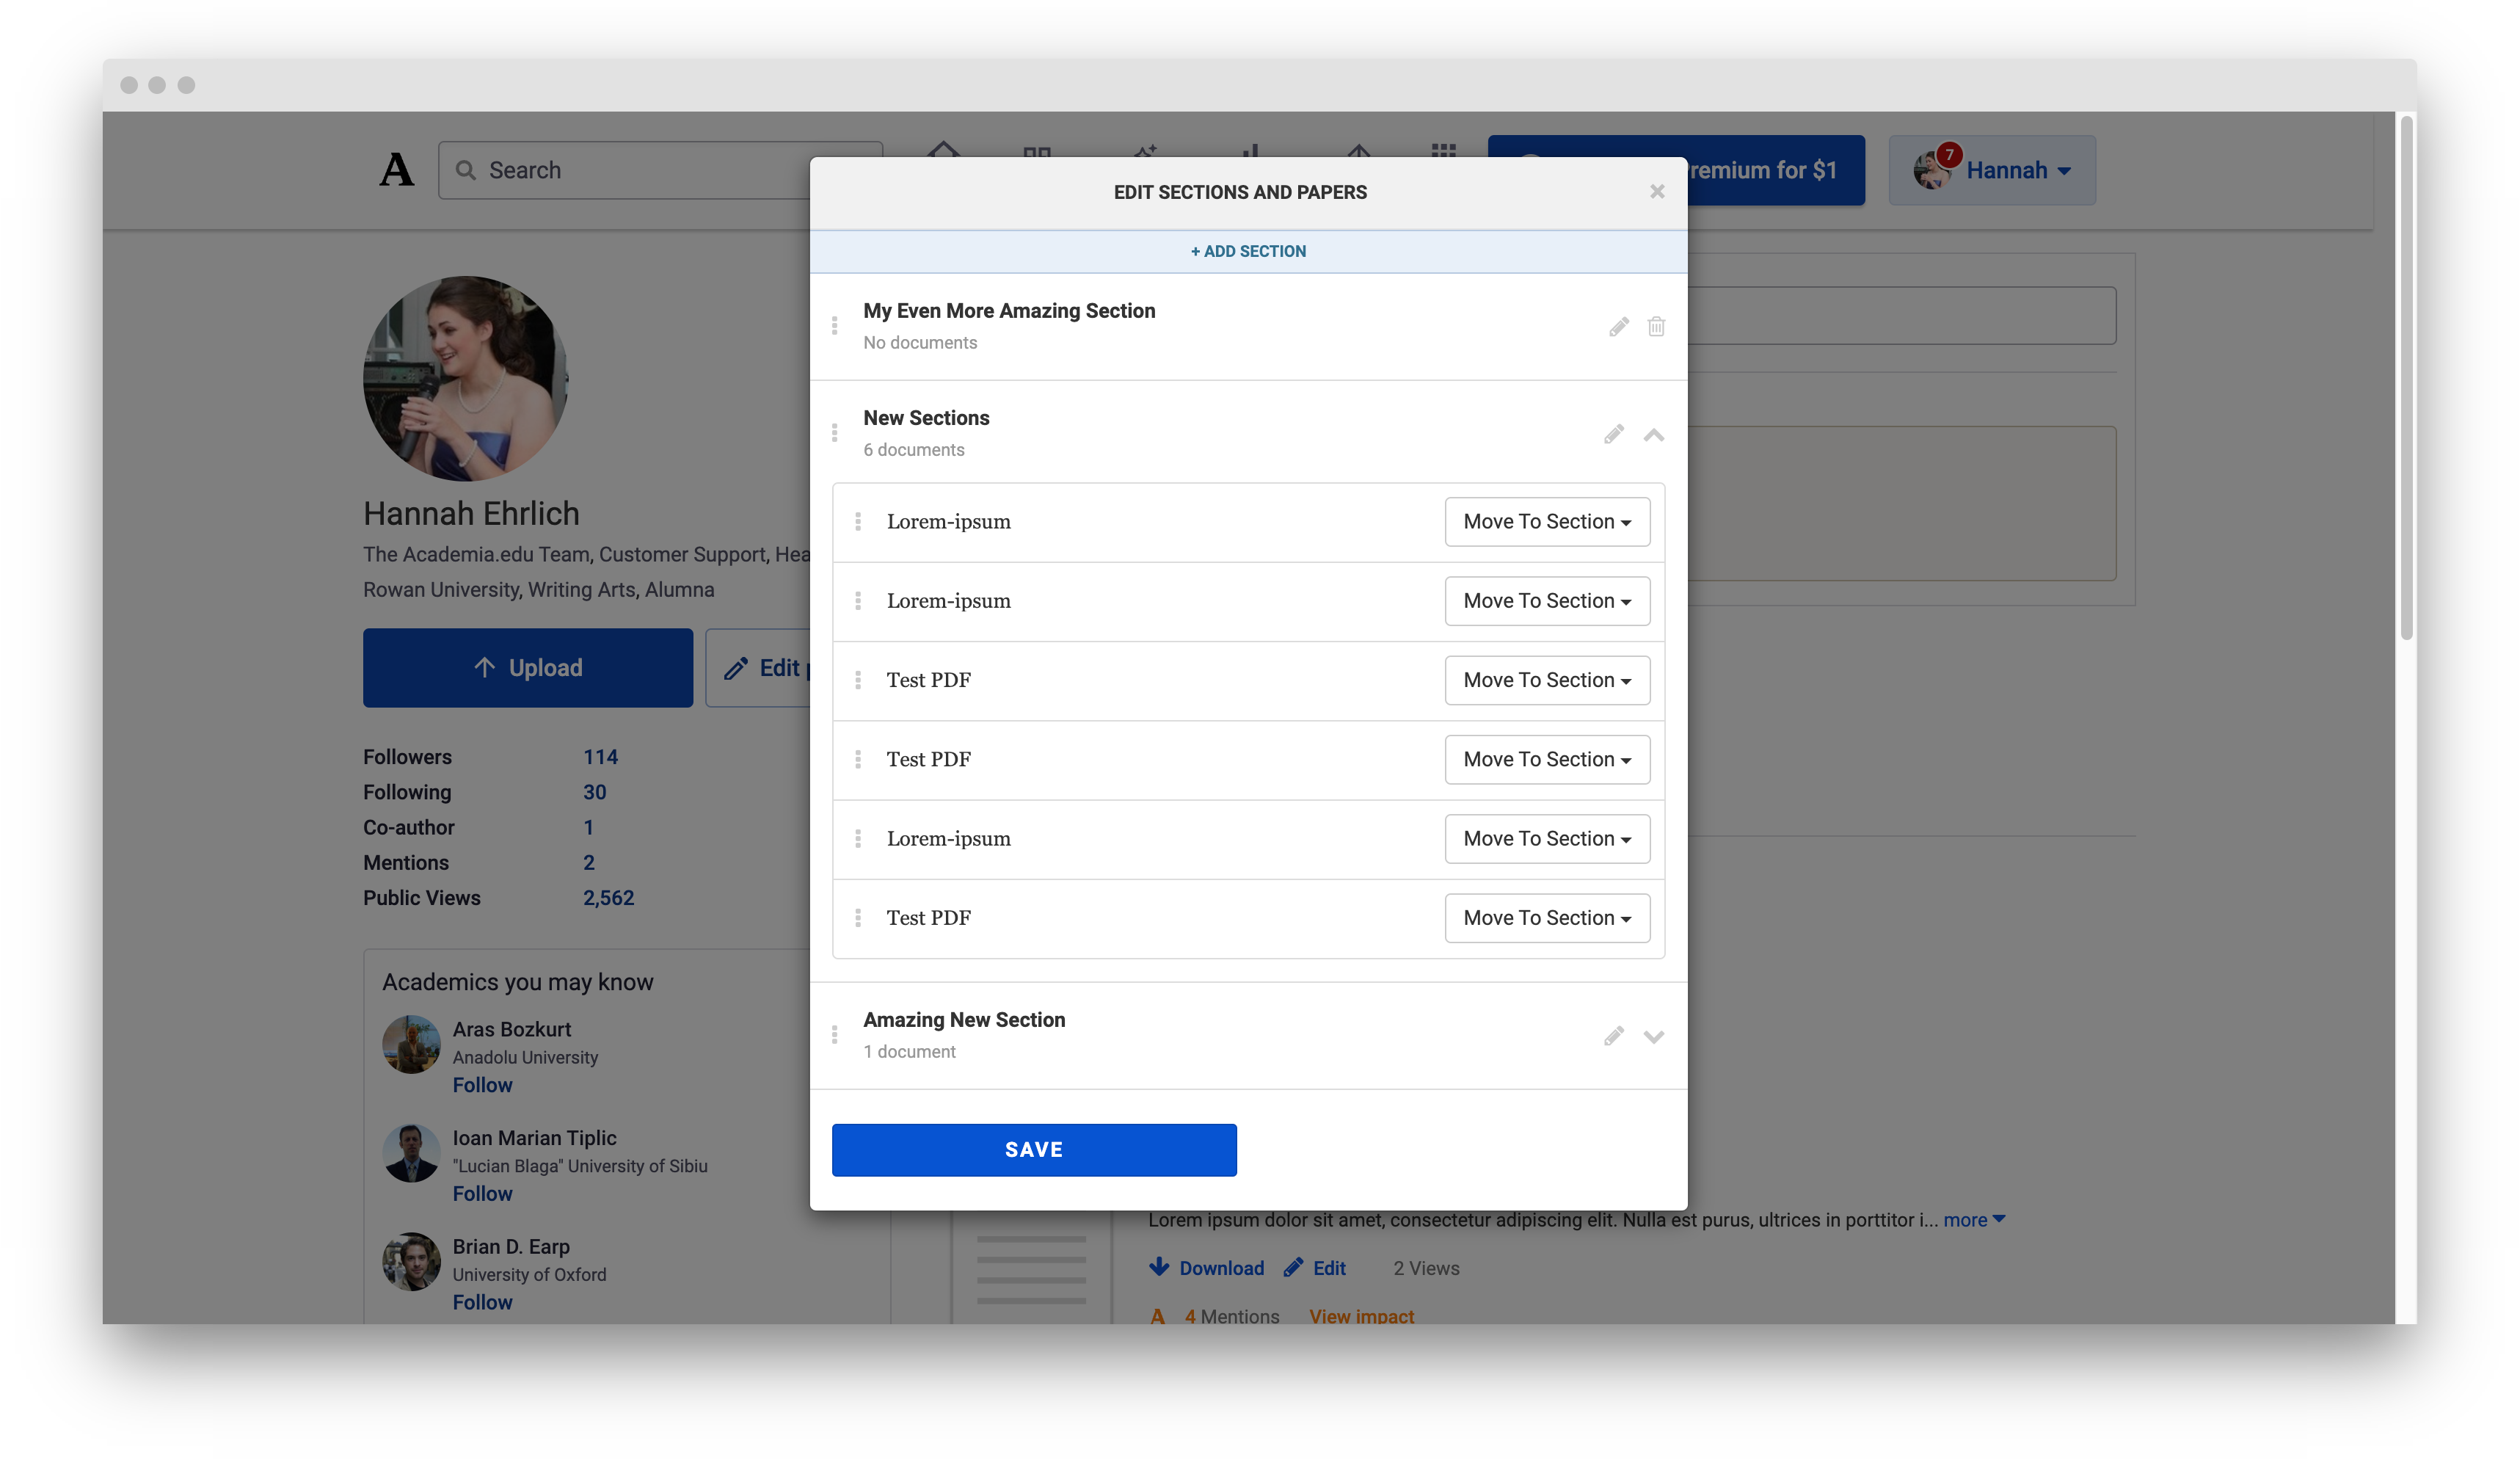Click the "1 document" count text
This screenshot has width=2520, height=1471.
(x=909, y=1052)
